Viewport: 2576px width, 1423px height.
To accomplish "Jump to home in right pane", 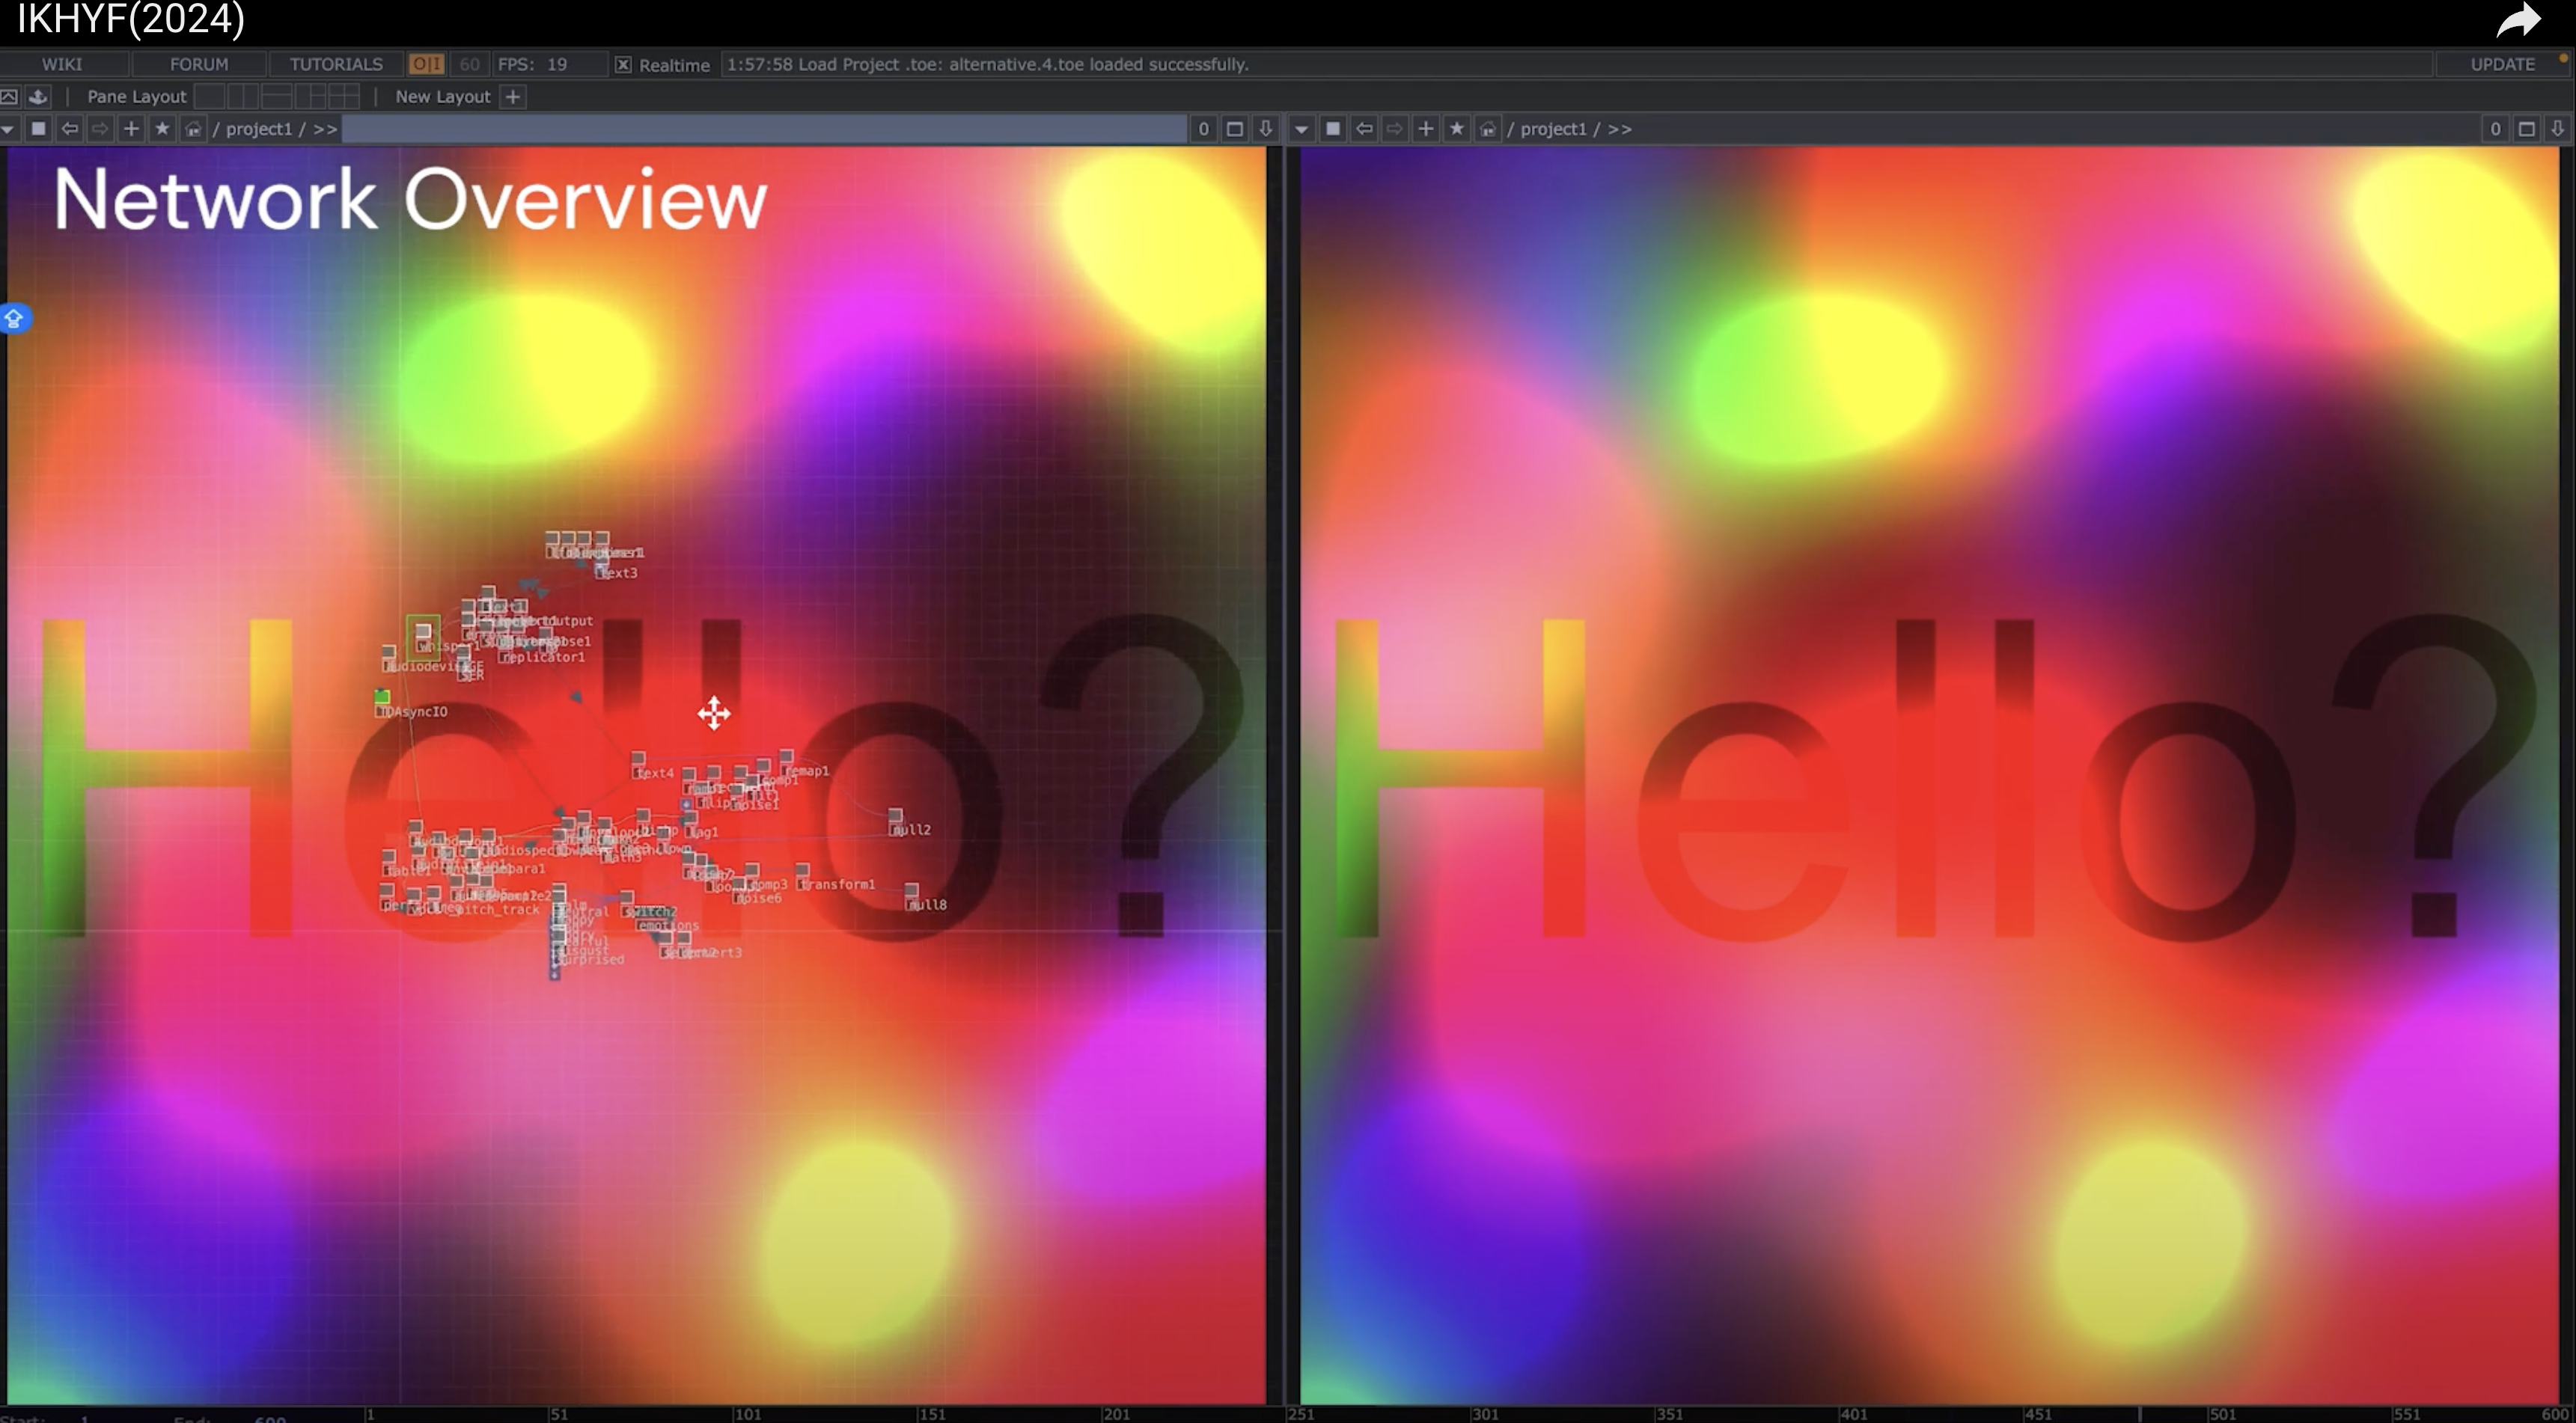I will [x=1488, y=129].
